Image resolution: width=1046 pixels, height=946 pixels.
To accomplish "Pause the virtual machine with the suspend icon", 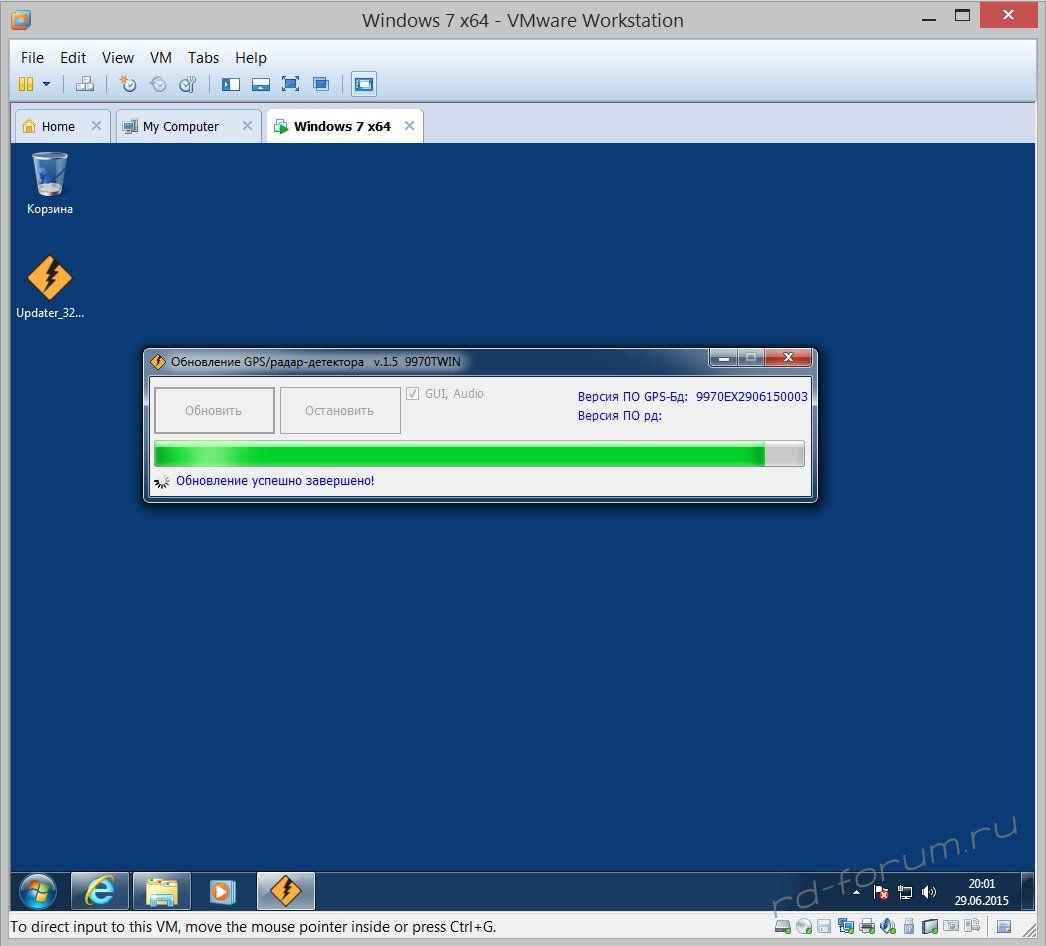I will (25, 84).
